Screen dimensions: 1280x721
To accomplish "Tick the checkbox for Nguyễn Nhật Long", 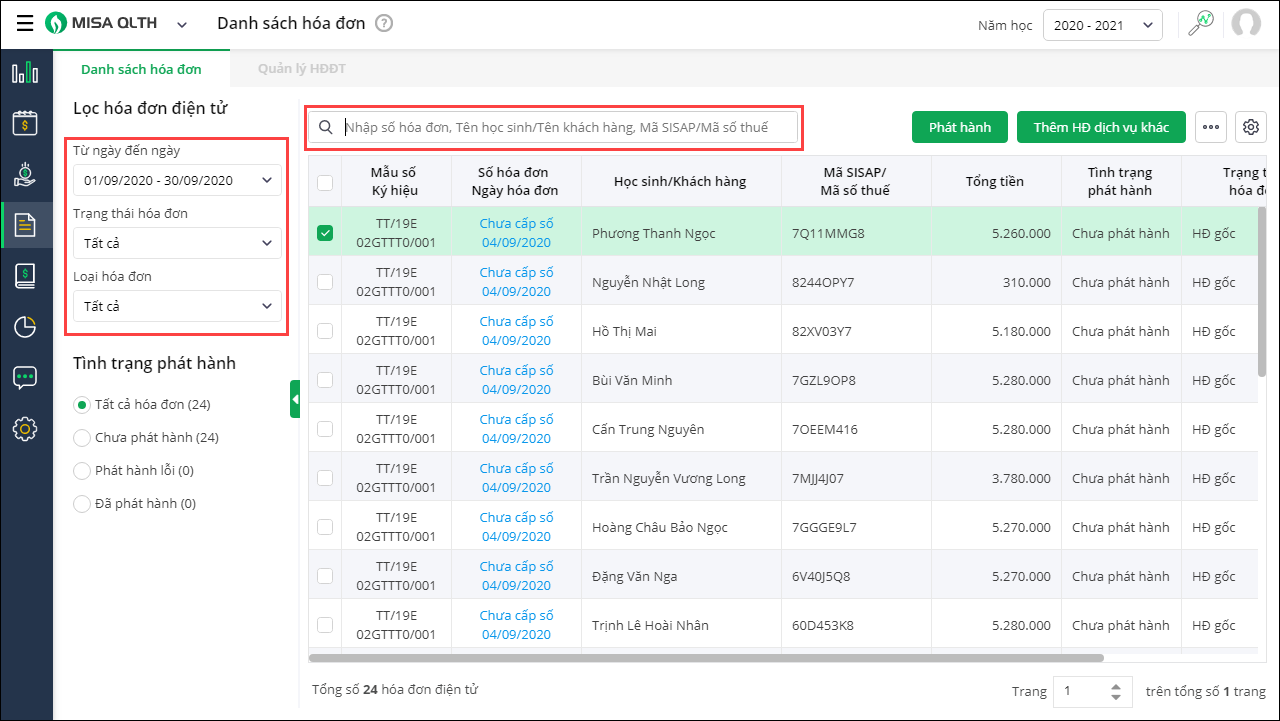I will coord(325,282).
